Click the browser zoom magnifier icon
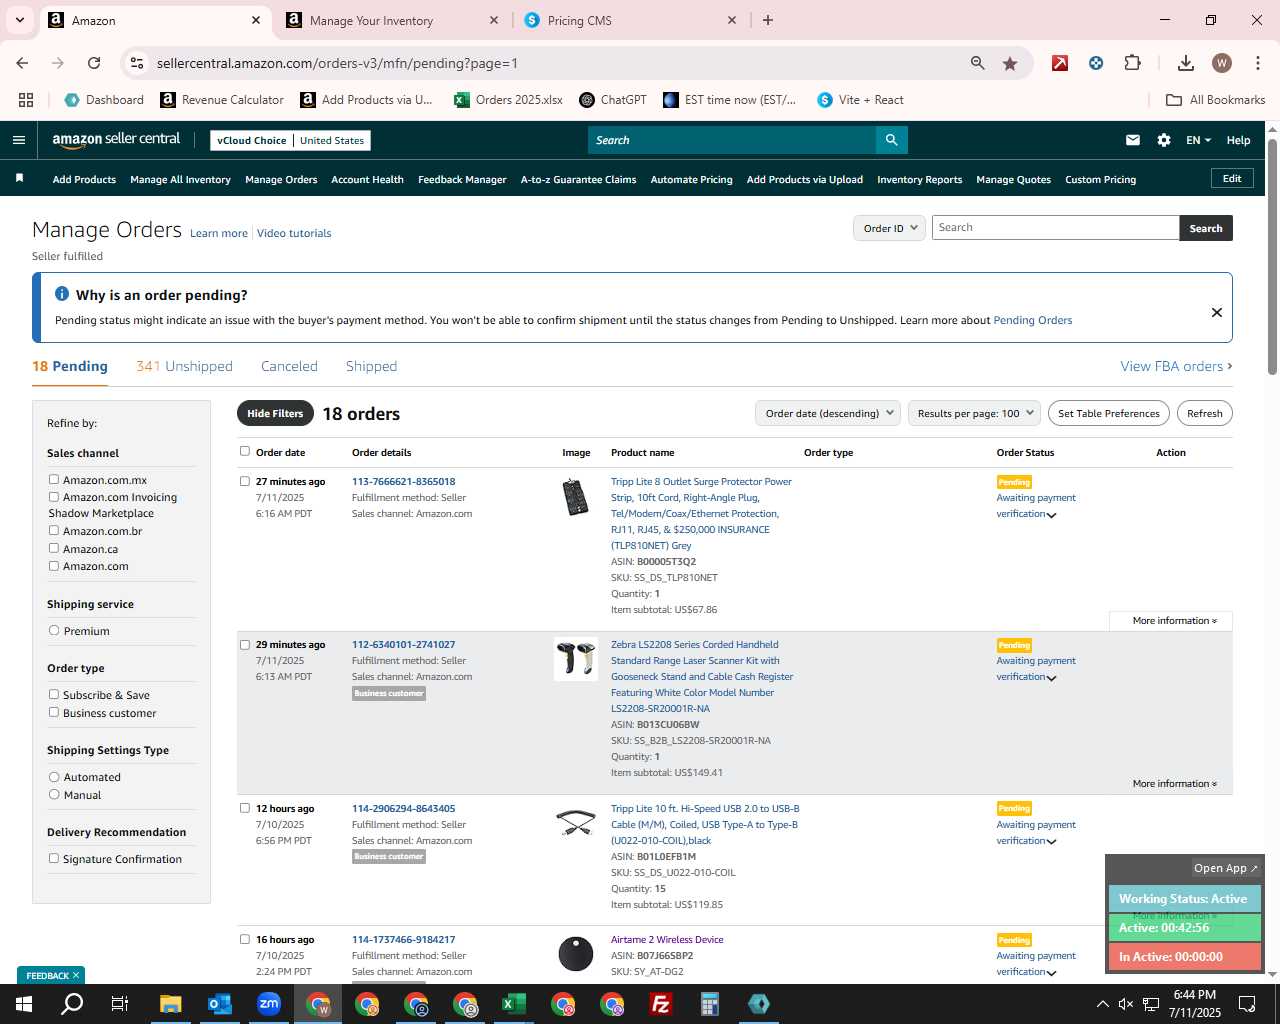 click(x=977, y=63)
